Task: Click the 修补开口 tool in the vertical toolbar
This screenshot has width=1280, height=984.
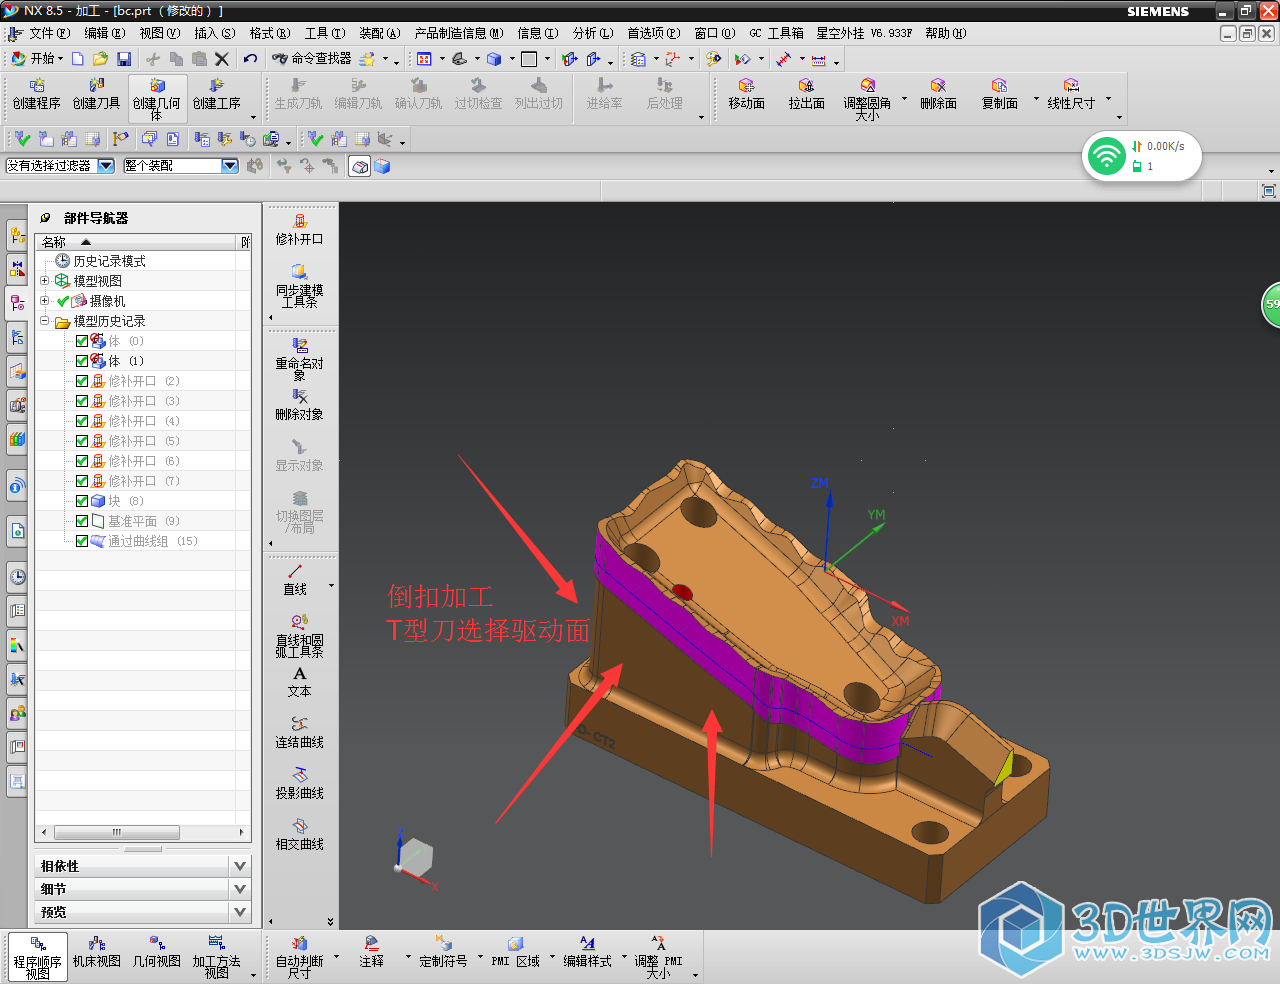Action: (299, 229)
